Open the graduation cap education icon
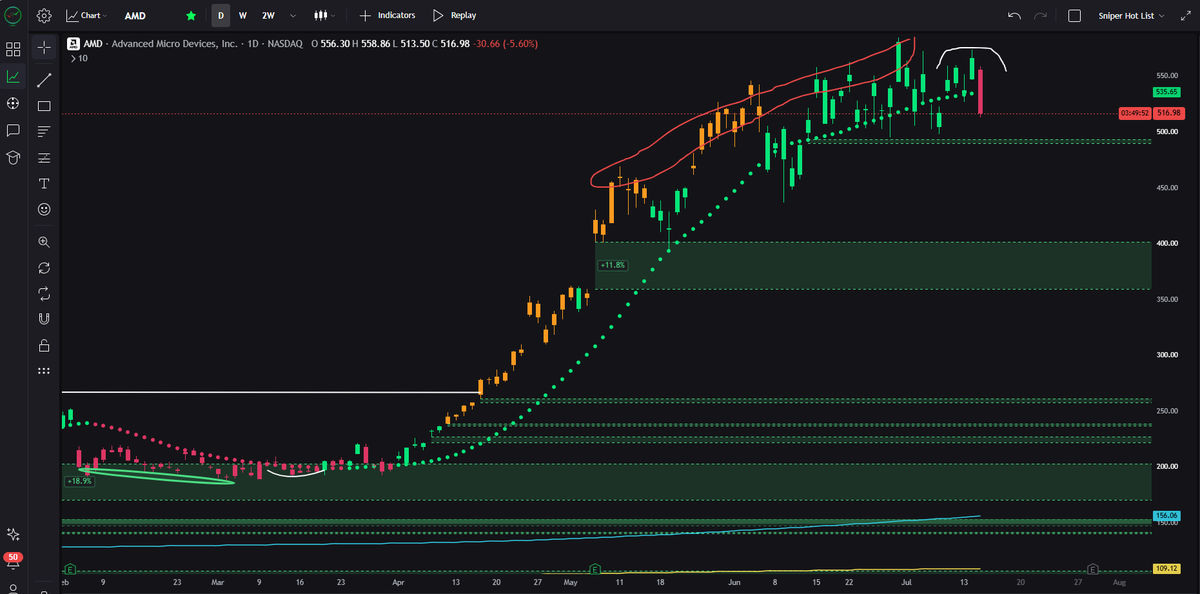 pos(14,157)
